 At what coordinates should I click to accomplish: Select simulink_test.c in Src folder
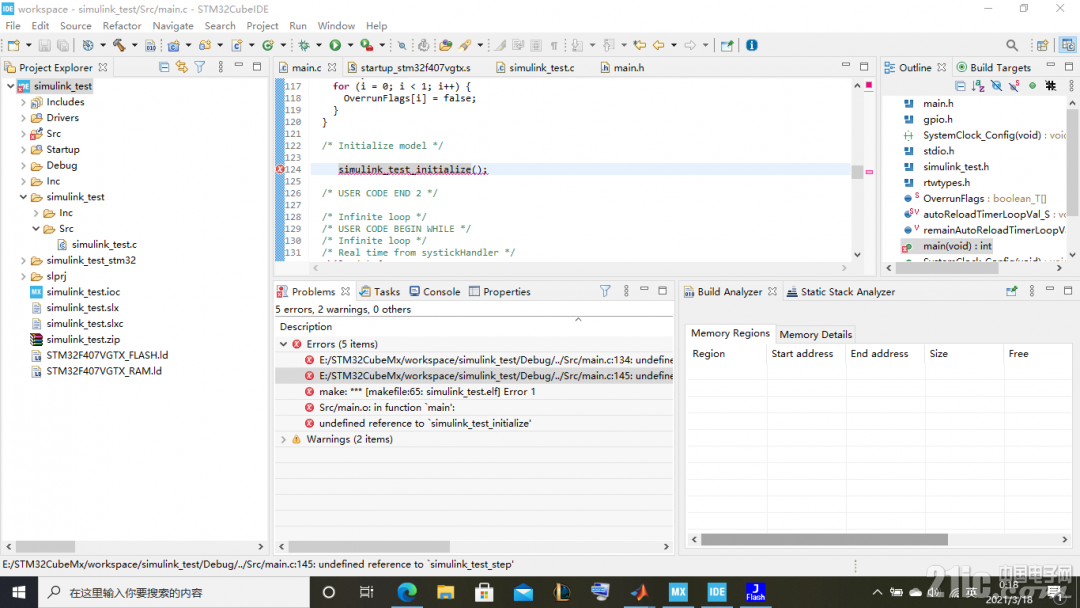tap(97, 244)
